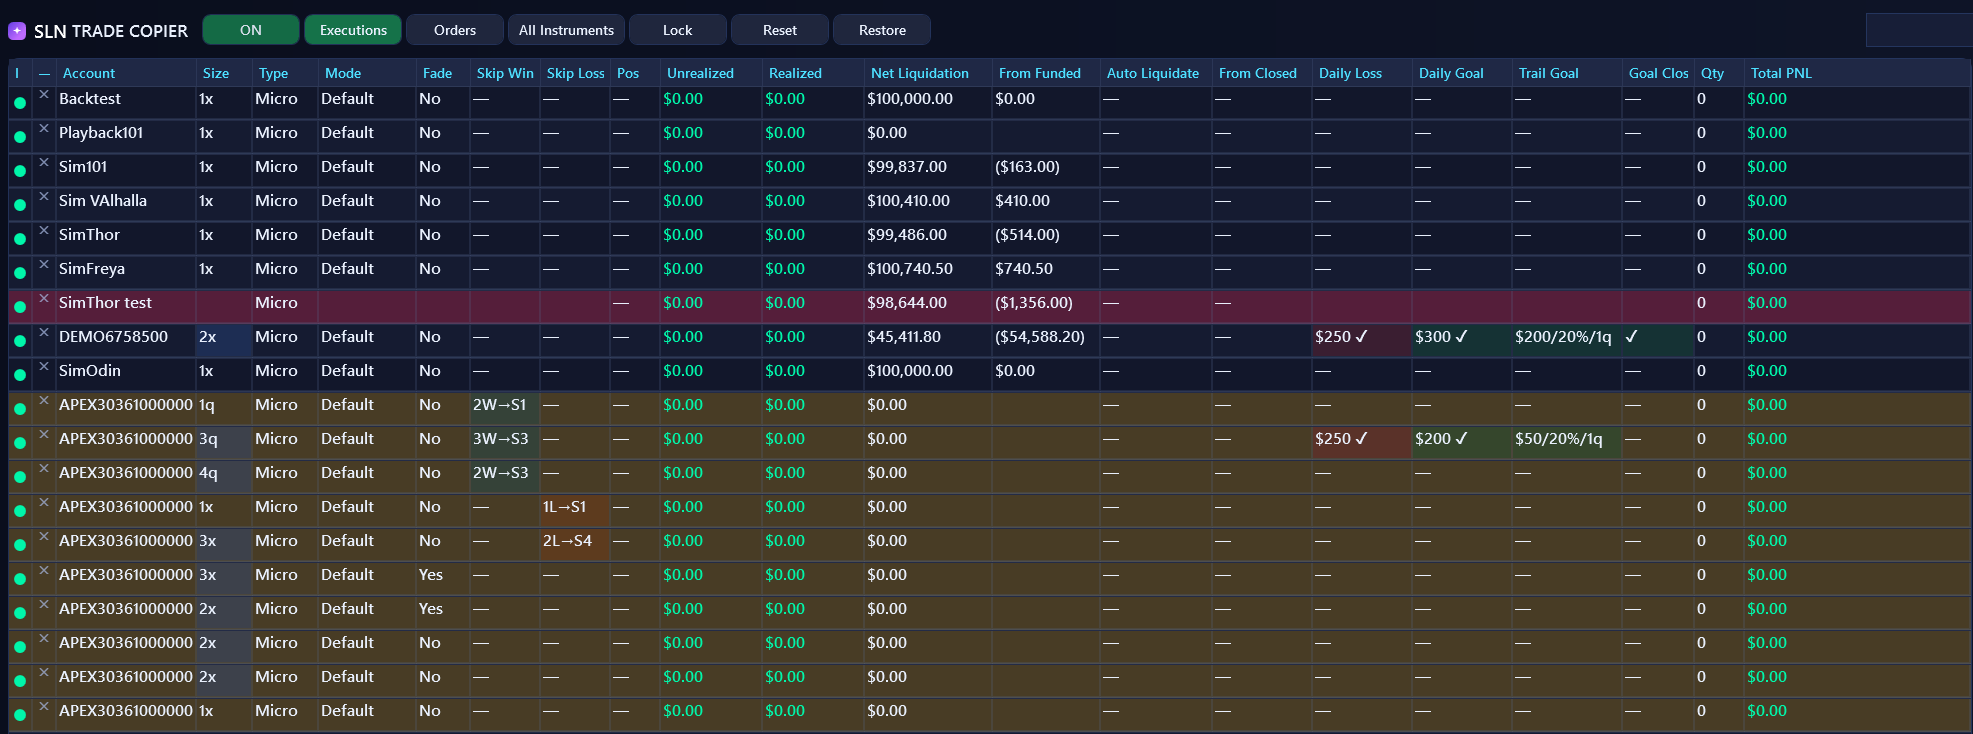Toggle the green ON button
The image size is (1973, 734).
[251, 30]
